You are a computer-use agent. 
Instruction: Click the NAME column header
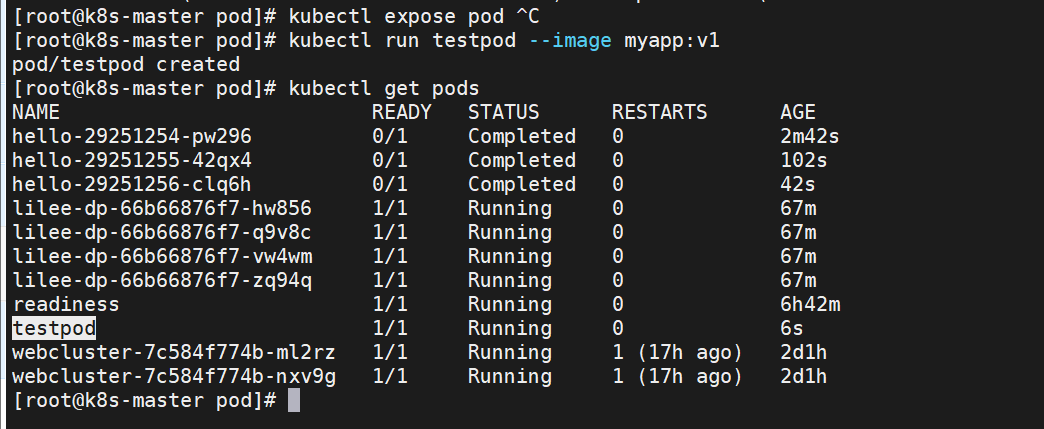[36, 112]
